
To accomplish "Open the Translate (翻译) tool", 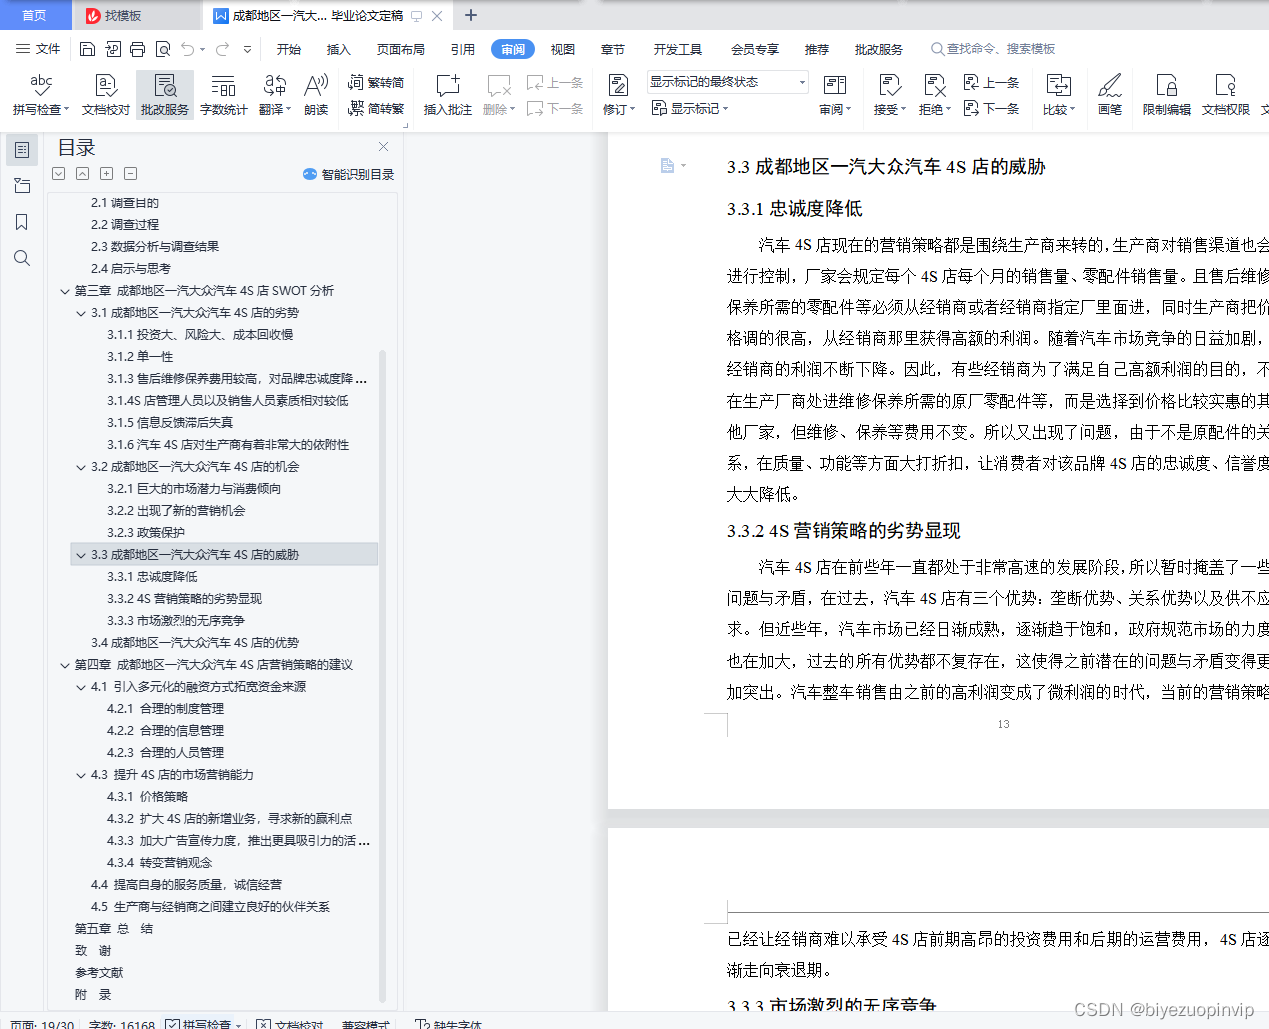I will click(x=275, y=95).
